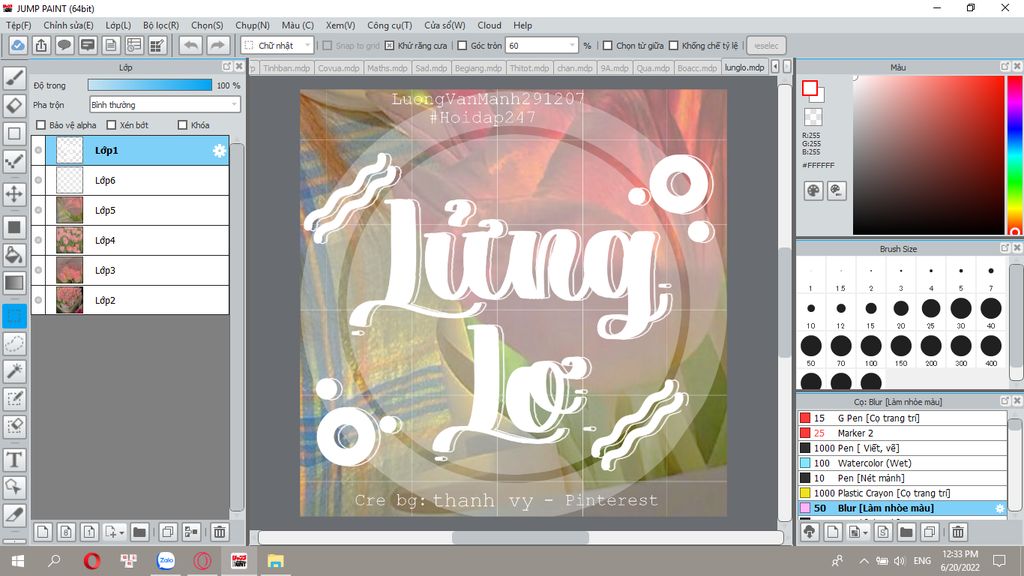Viewport: 1024px width, 576px height.
Task: Open Blur brush settings gear
Action: point(999,508)
